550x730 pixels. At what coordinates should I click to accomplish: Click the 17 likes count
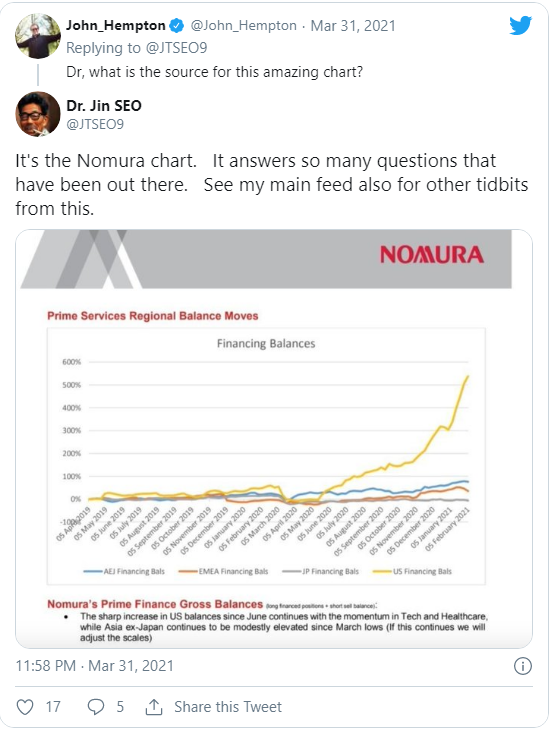53,707
